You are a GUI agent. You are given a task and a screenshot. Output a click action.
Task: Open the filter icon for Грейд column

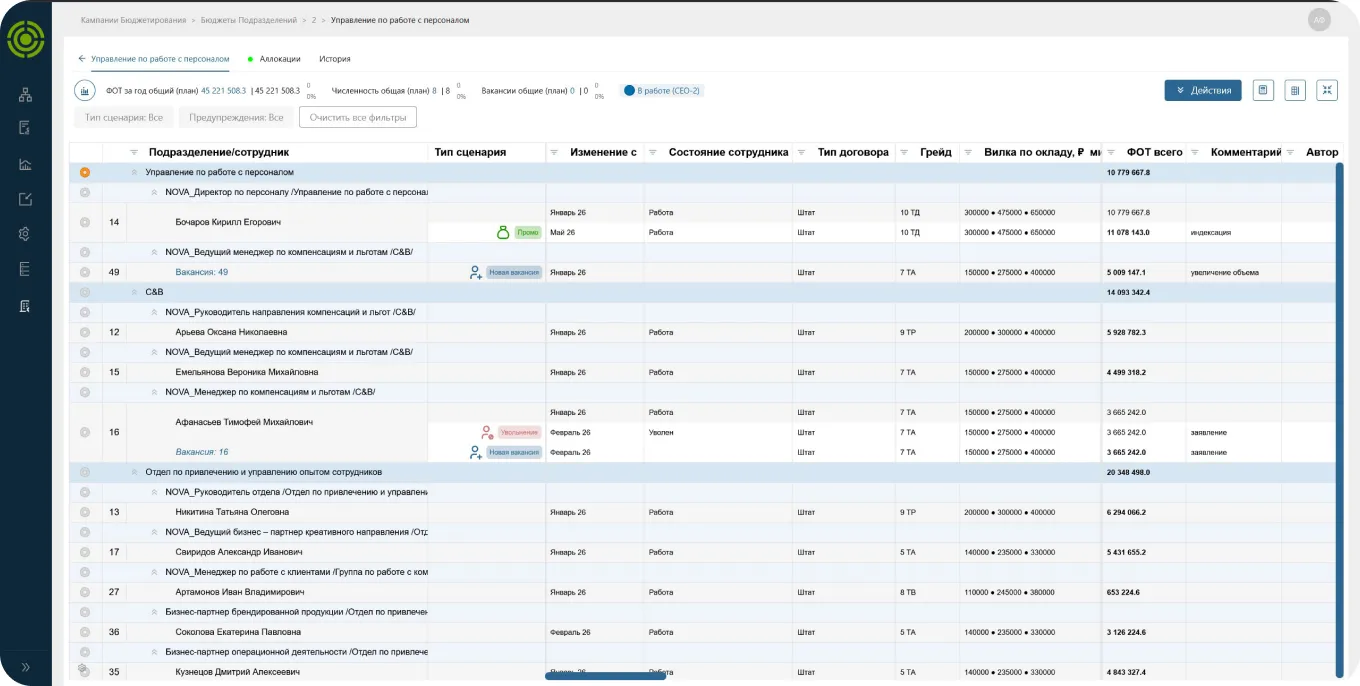click(x=904, y=152)
